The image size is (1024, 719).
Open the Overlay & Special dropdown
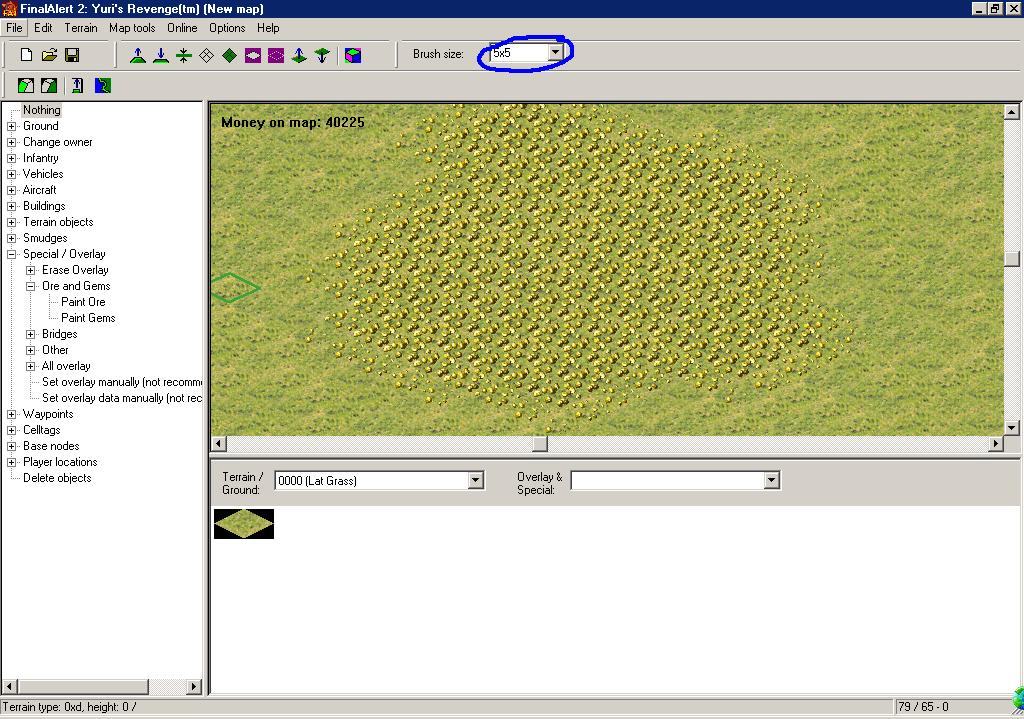[770, 480]
